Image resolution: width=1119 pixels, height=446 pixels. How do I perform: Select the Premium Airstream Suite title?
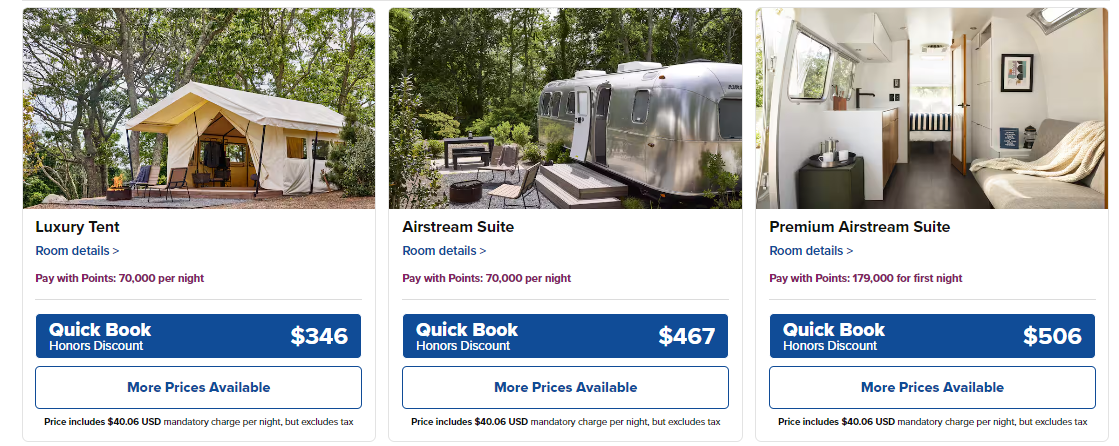point(860,227)
